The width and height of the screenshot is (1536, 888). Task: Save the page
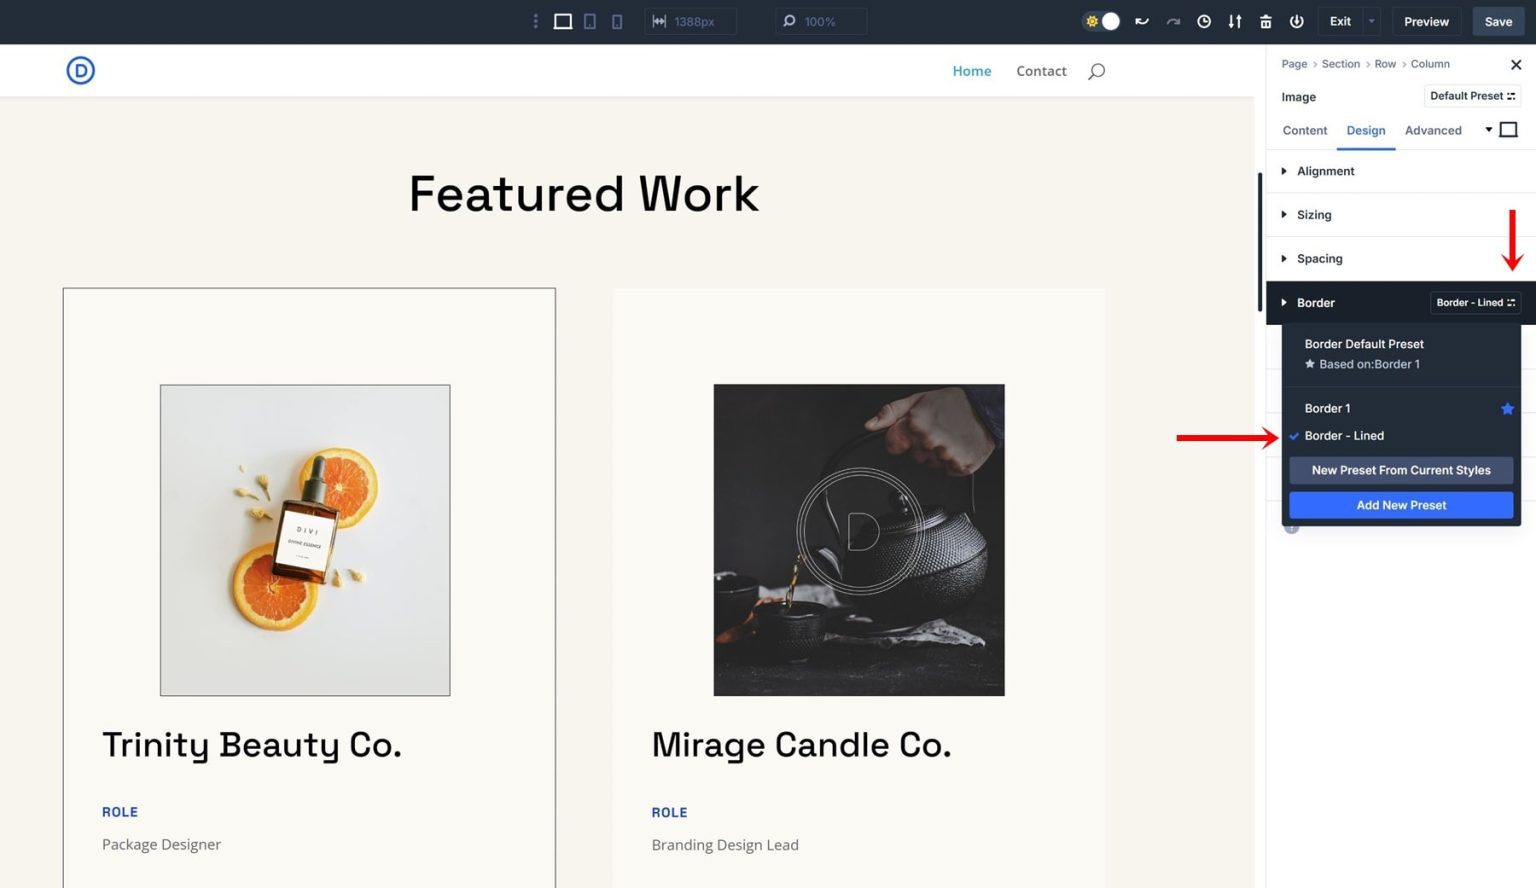coord(1498,21)
